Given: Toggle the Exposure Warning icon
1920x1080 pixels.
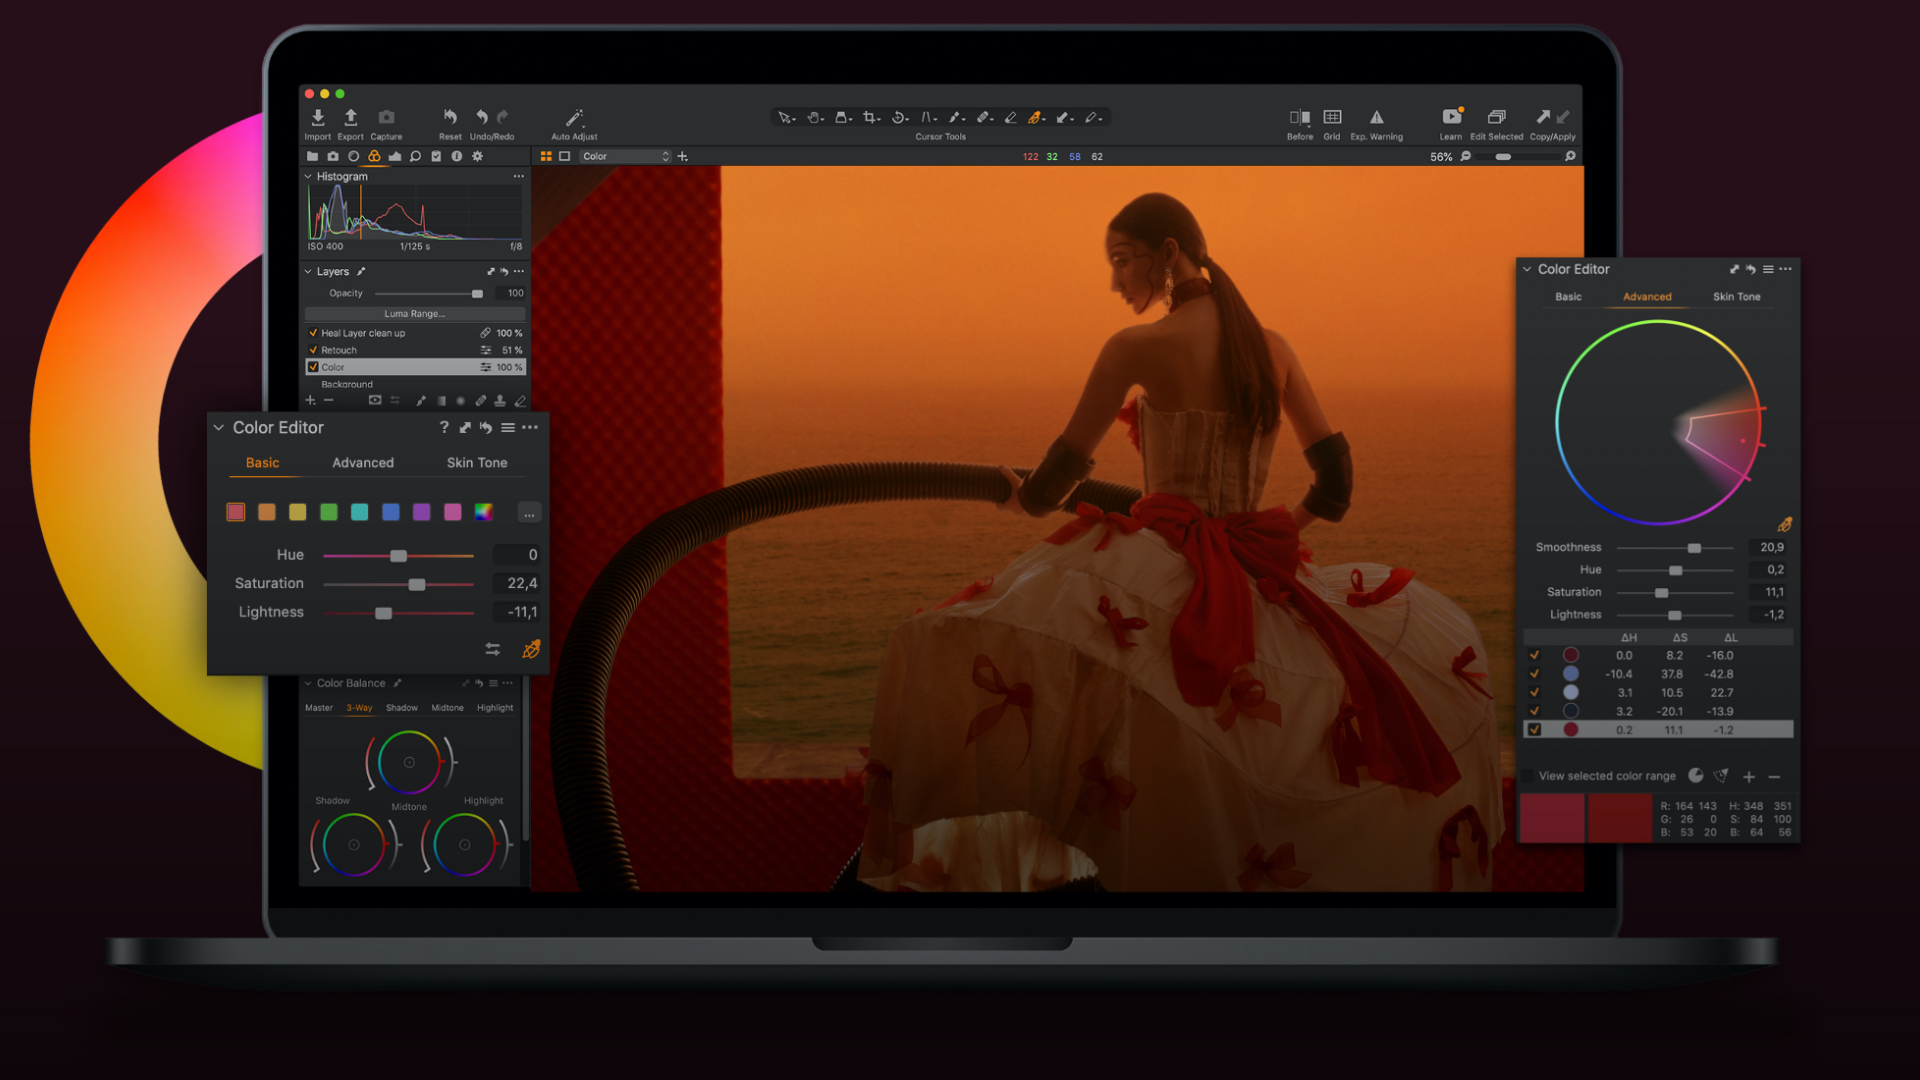Looking at the screenshot, I should [1377, 117].
